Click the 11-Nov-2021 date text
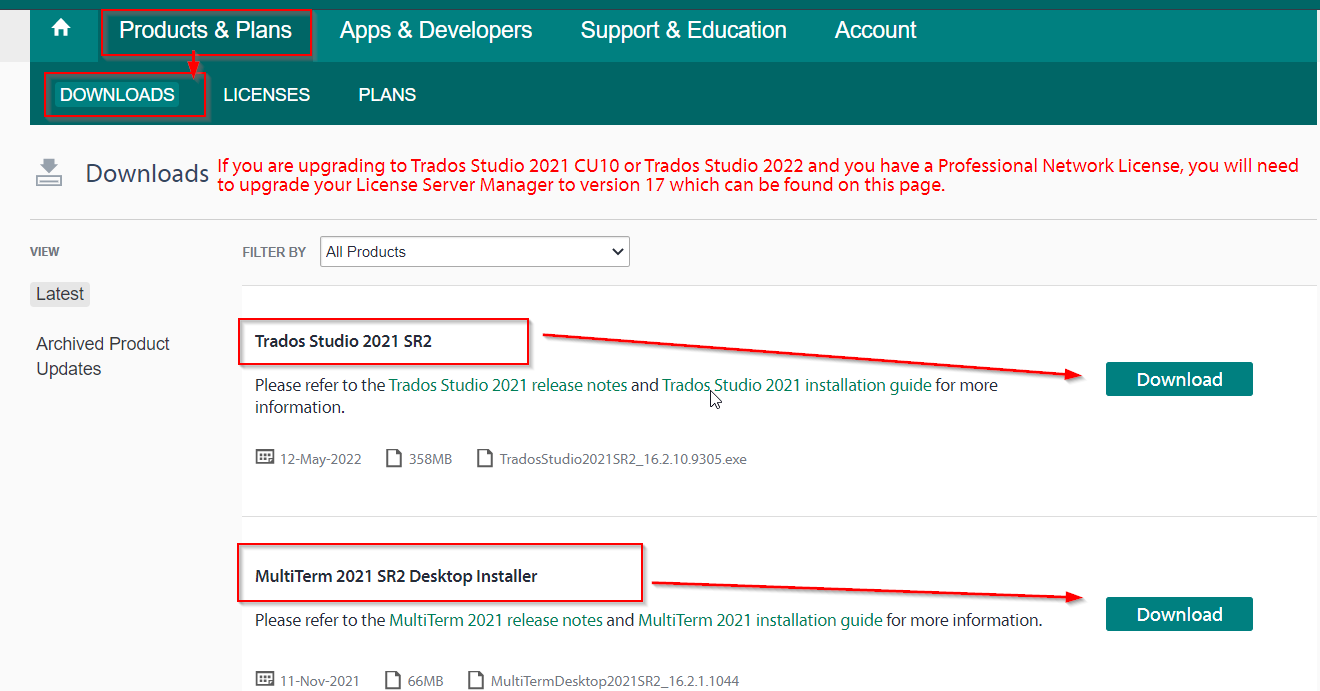The image size is (1320, 691). [x=319, y=681]
